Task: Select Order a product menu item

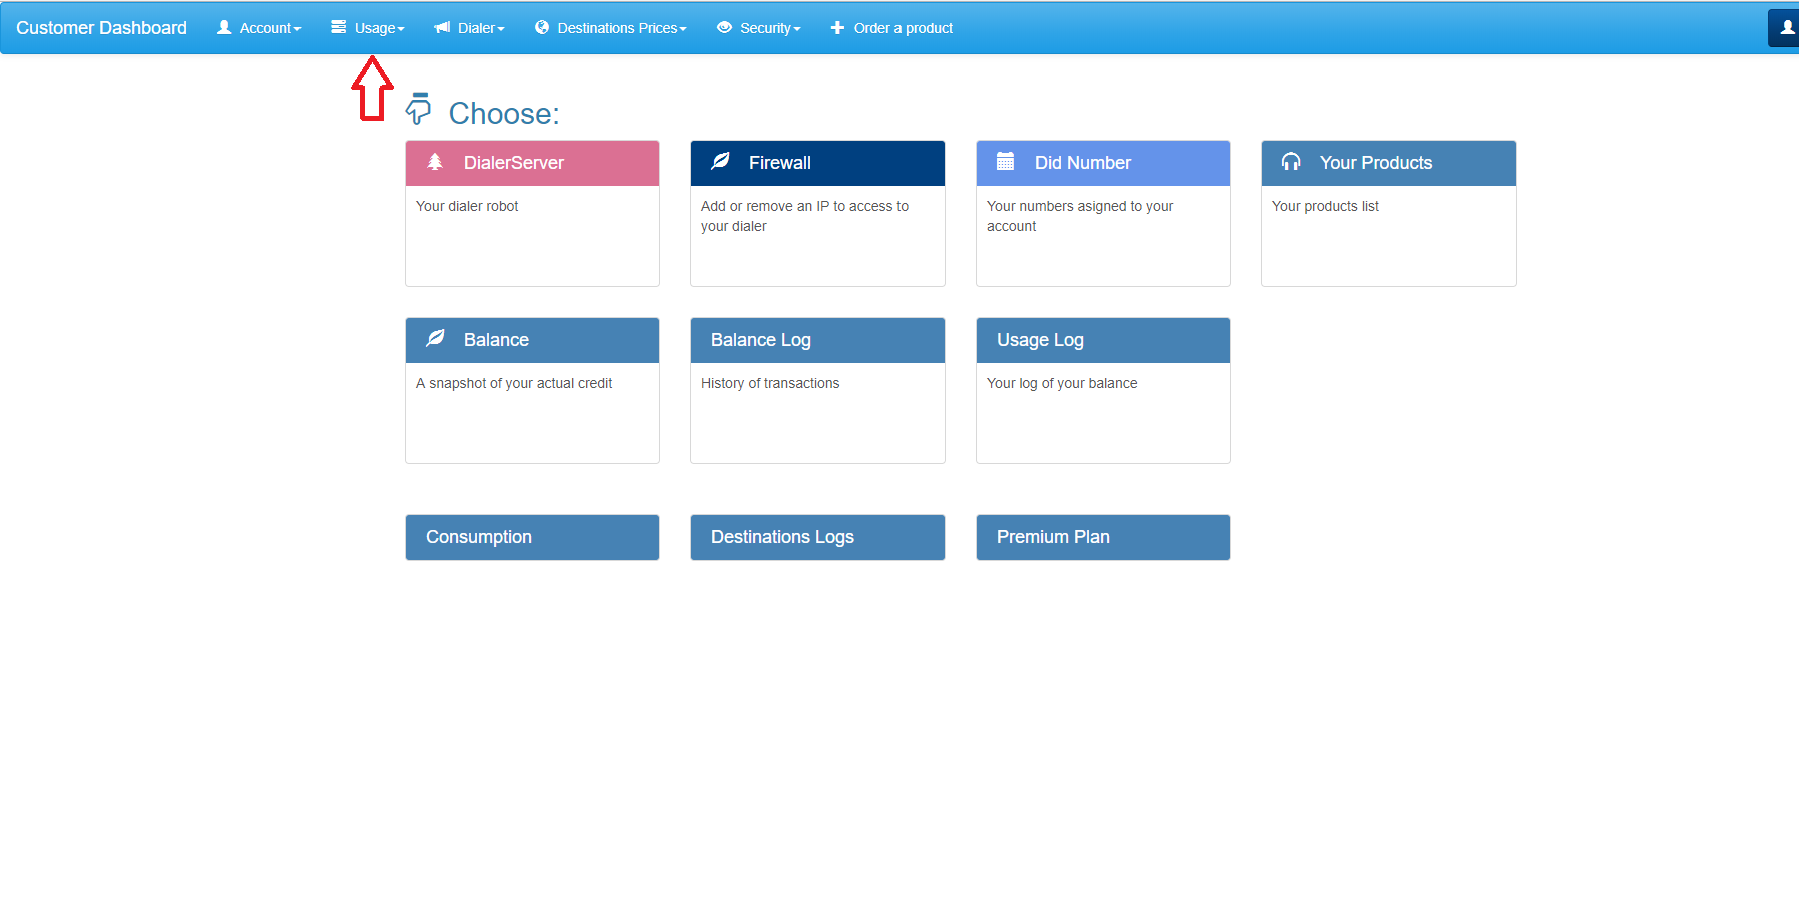Action: tap(892, 28)
